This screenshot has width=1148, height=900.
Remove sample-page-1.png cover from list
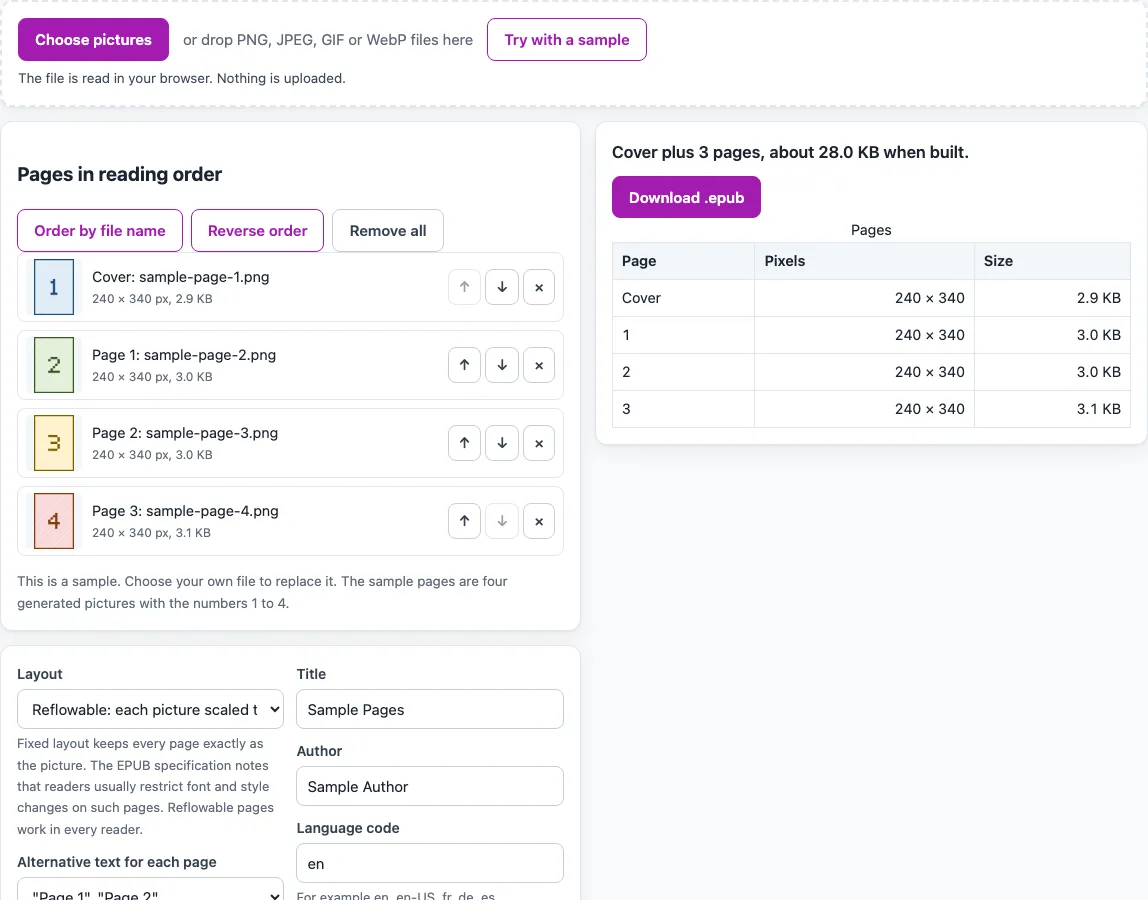click(x=539, y=287)
